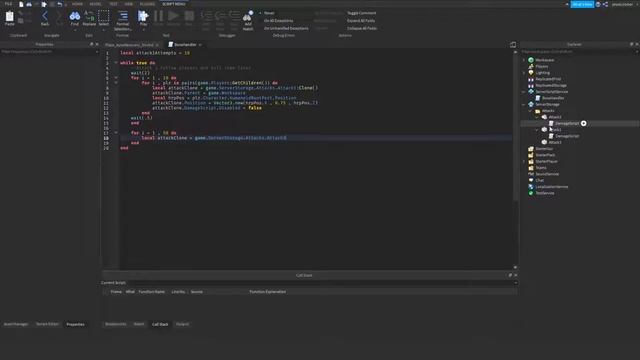
Task: Collapse the ServerStorage node
Action: 524,104
